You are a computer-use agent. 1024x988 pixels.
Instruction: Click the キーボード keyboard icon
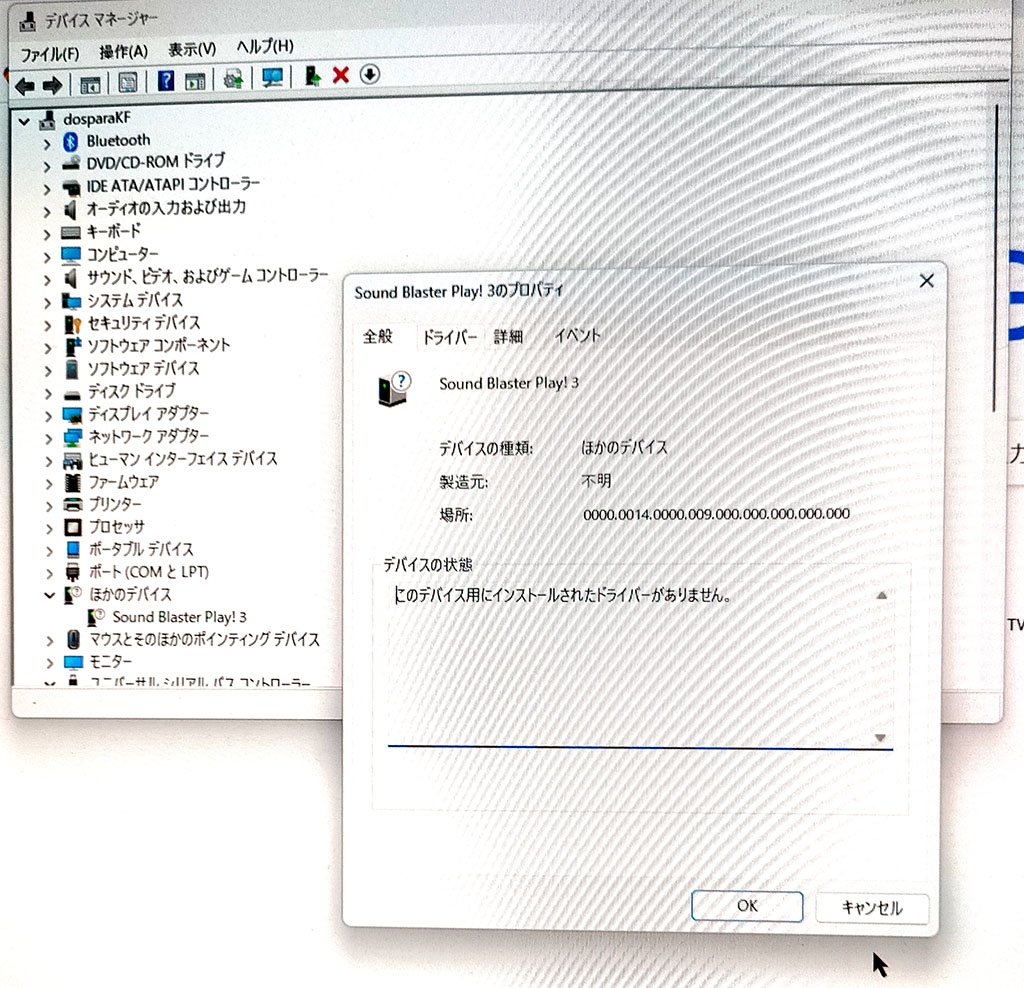point(71,232)
